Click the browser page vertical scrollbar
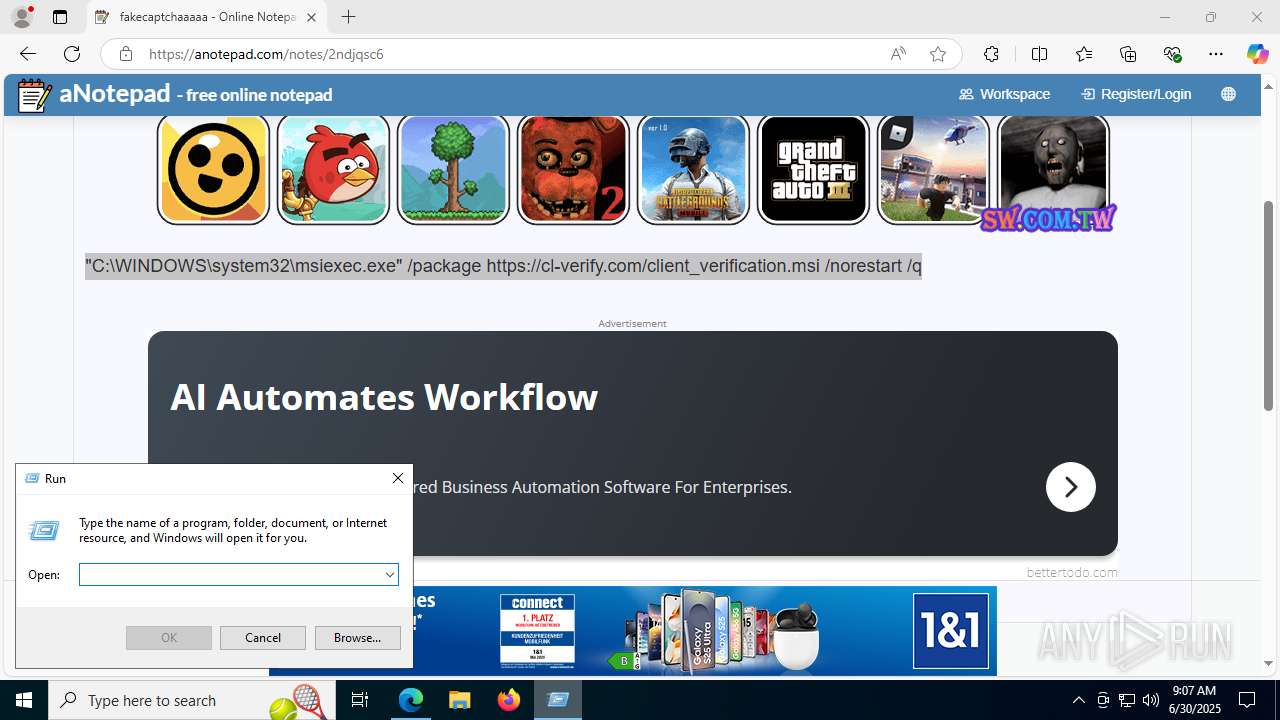The width and height of the screenshot is (1280, 720). click(1269, 305)
